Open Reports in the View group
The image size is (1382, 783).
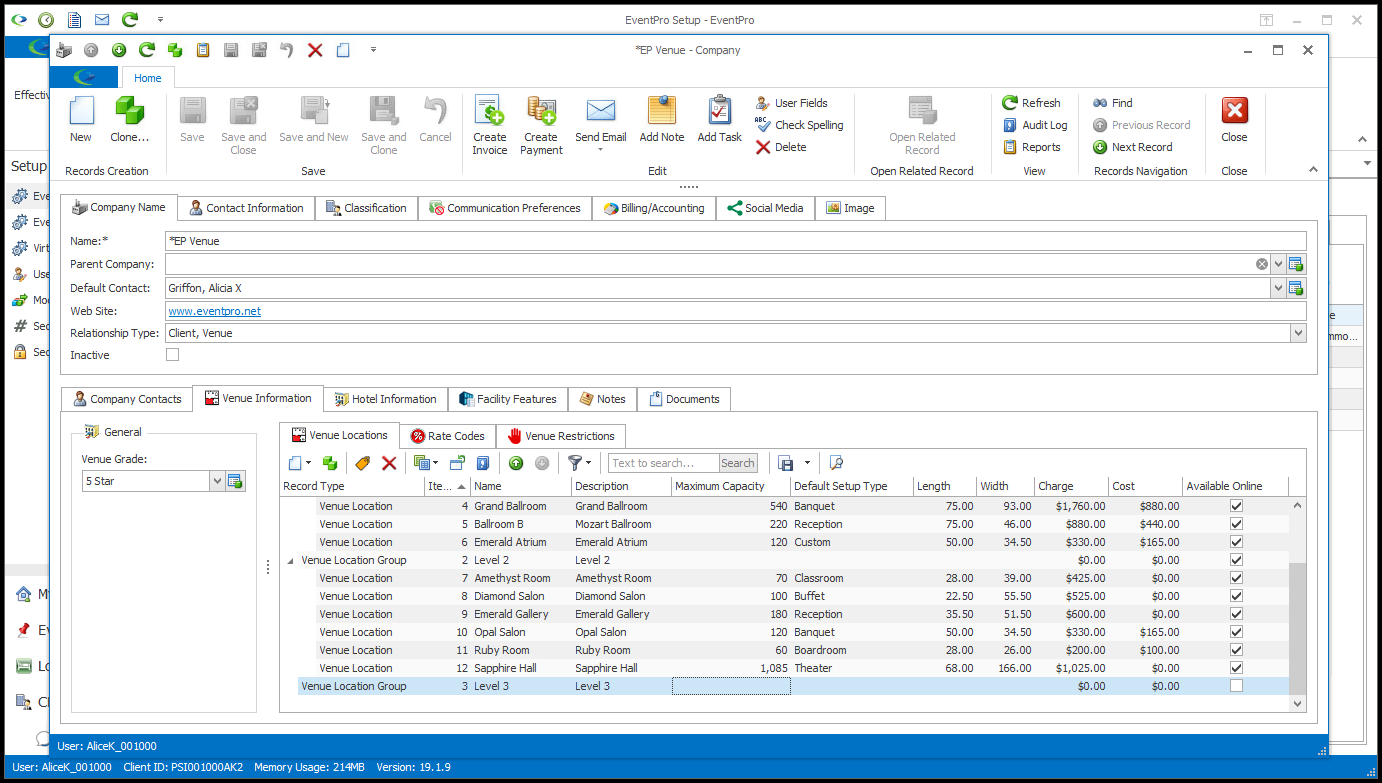1031,147
